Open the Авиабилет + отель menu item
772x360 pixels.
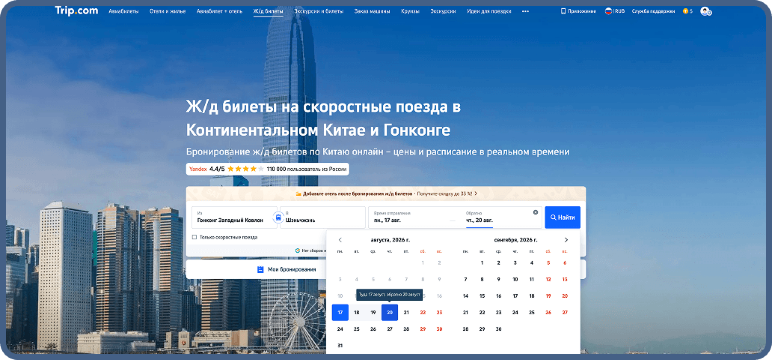tap(219, 11)
